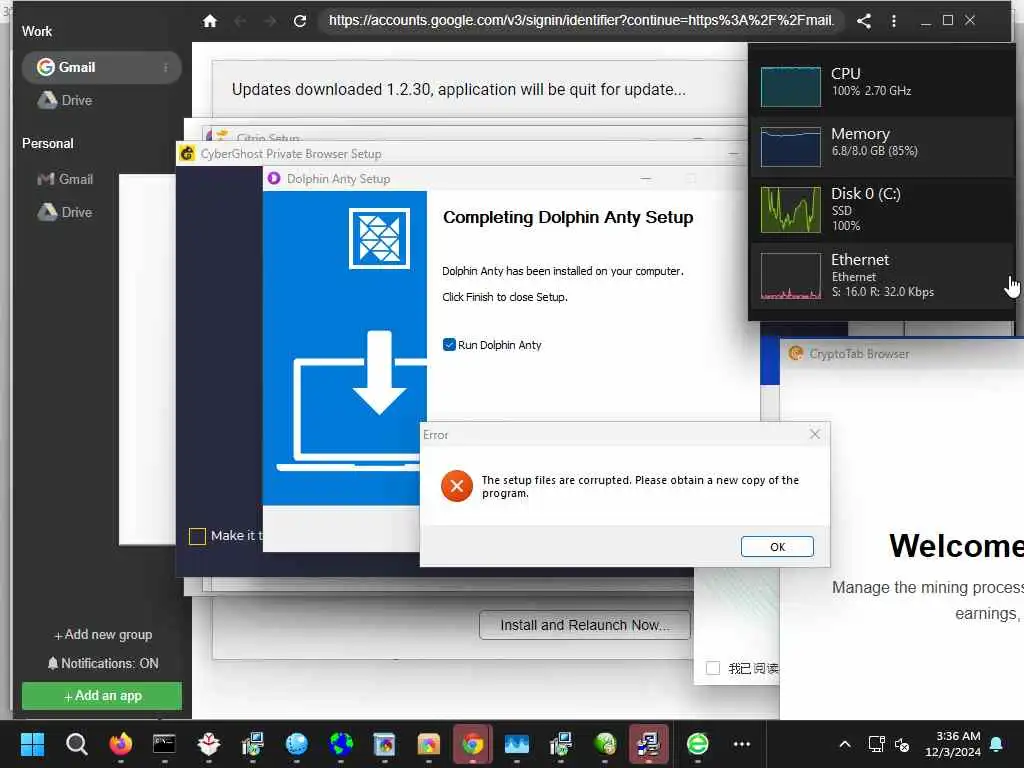Select Gmail under the Work group
Image resolution: width=1024 pixels, height=768 pixels.
coord(101,67)
